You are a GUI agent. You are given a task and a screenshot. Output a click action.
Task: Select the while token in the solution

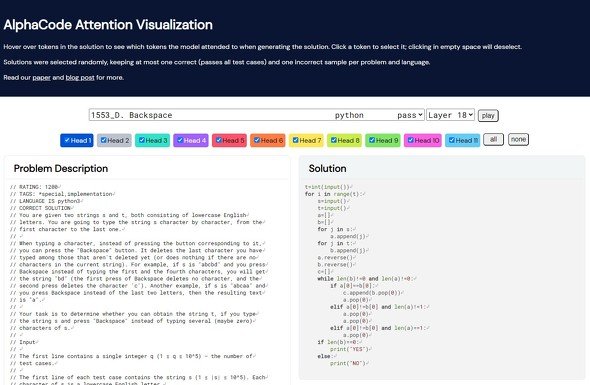pos(325,279)
